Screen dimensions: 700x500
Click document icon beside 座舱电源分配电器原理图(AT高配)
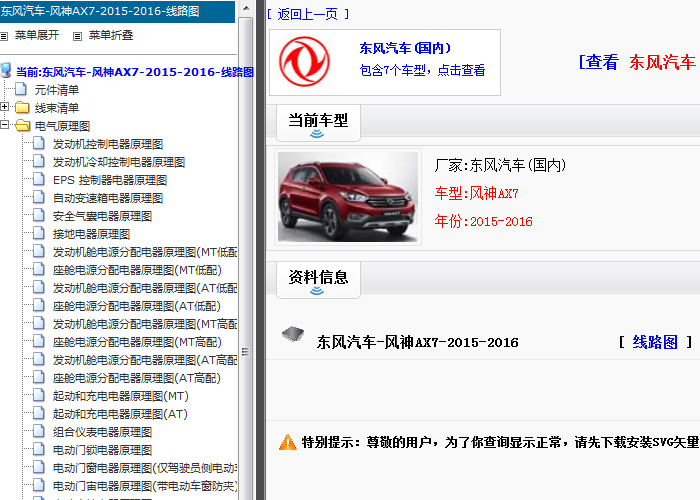tap(39, 377)
